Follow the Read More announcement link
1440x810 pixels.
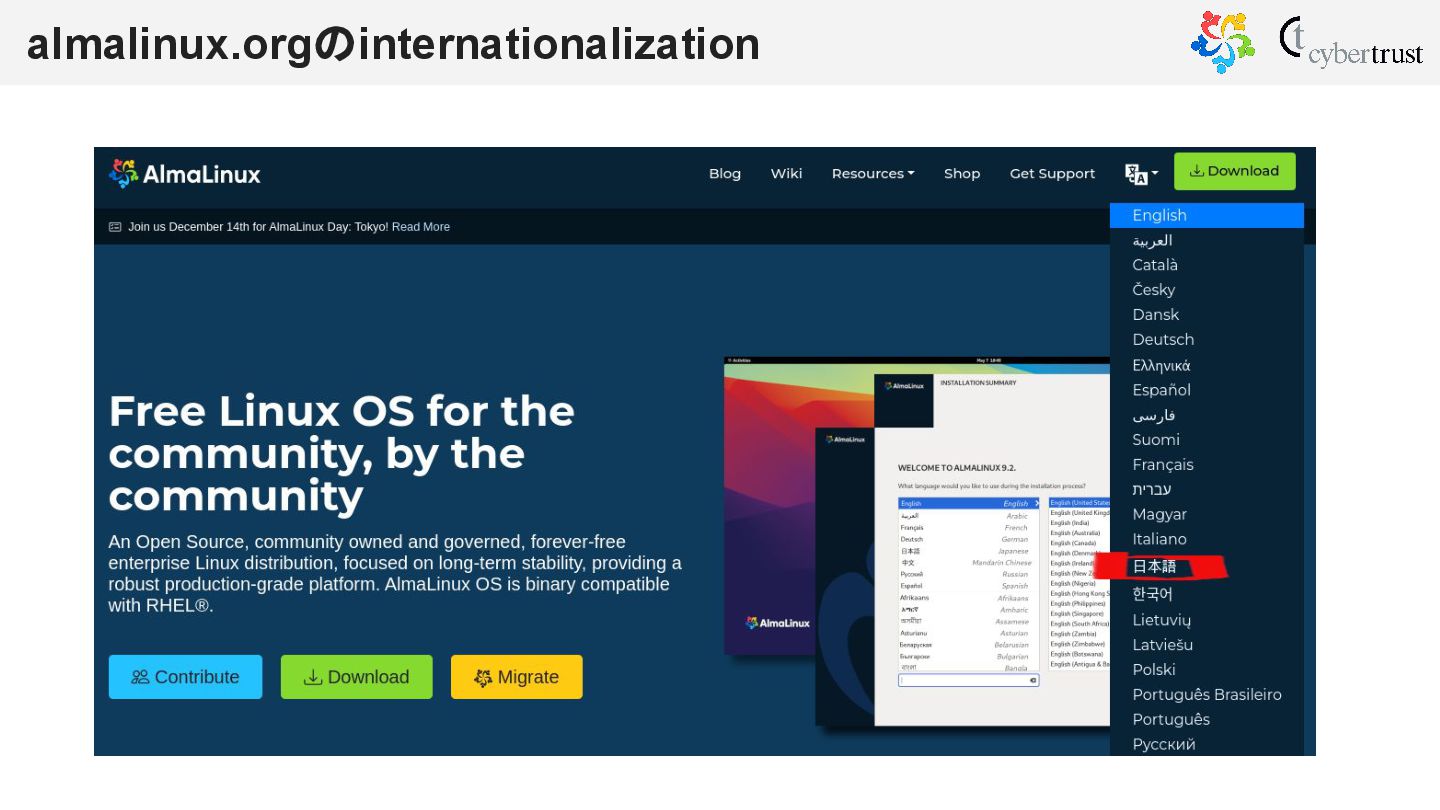tap(421, 227)
